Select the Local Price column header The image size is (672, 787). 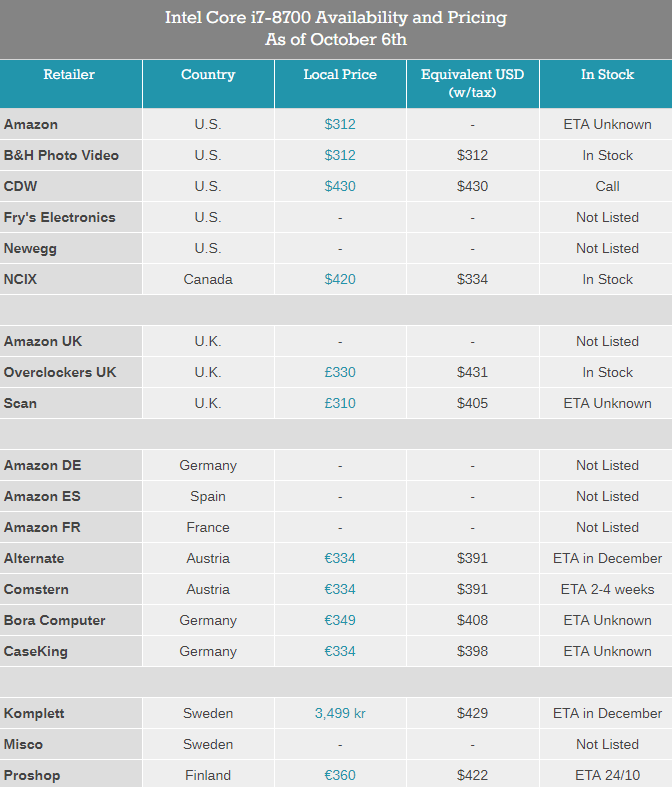coord(340,84)
